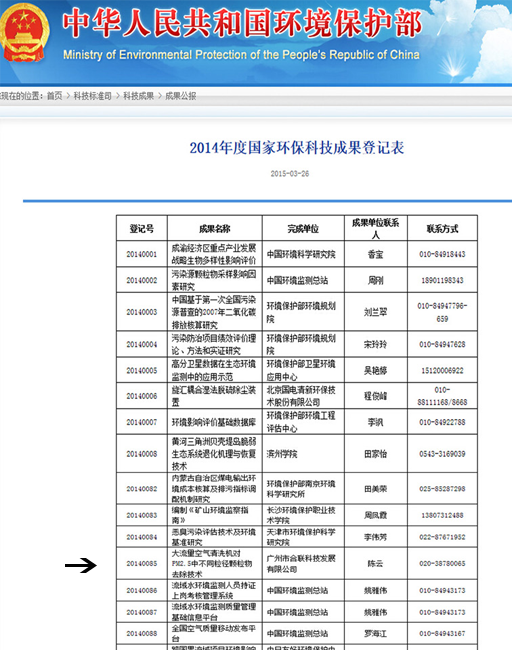512x650 pixels.
Task: Click 环境影响评价基础数据库 result name
Action: (214, 422)
